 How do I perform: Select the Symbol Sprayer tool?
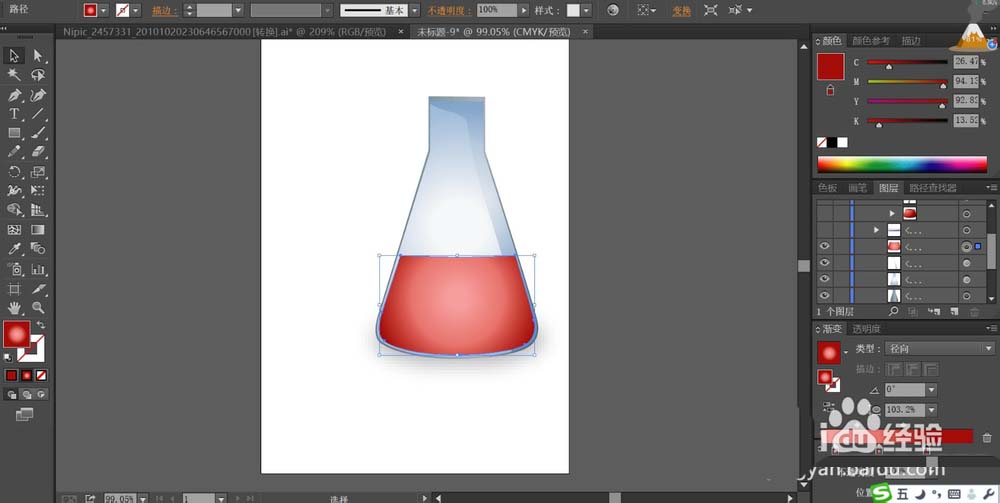[x=14, y=268]
